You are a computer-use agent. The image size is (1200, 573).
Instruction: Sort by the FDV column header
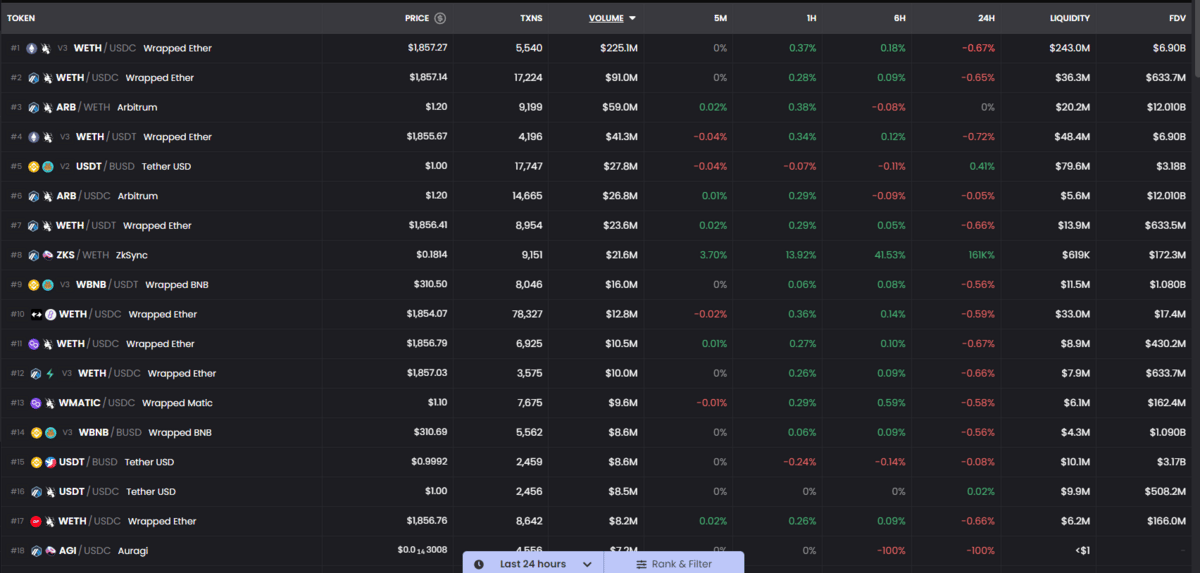(1177, 18)
